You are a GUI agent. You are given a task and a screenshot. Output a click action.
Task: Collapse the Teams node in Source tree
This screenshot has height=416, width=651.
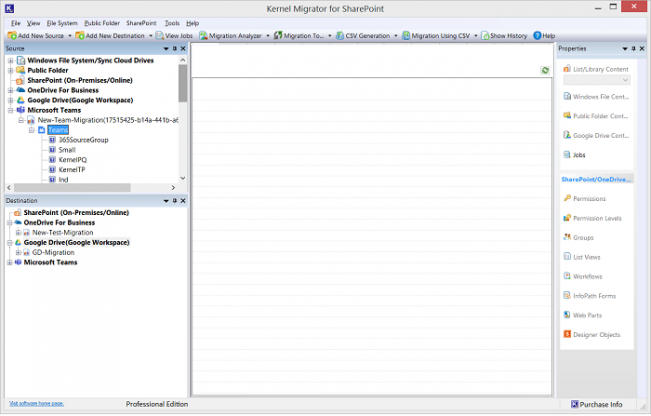coord(31,130)
